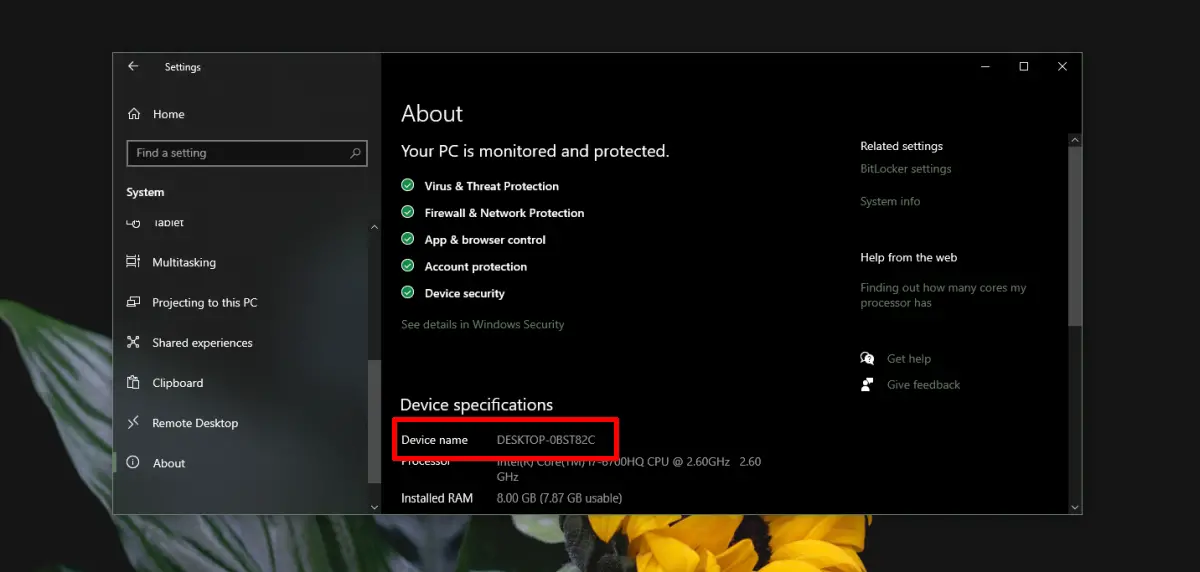Click the App & browser control check icon
Image resolution: width=1200 pixels, height=572 pixels.
coord(407,239)
